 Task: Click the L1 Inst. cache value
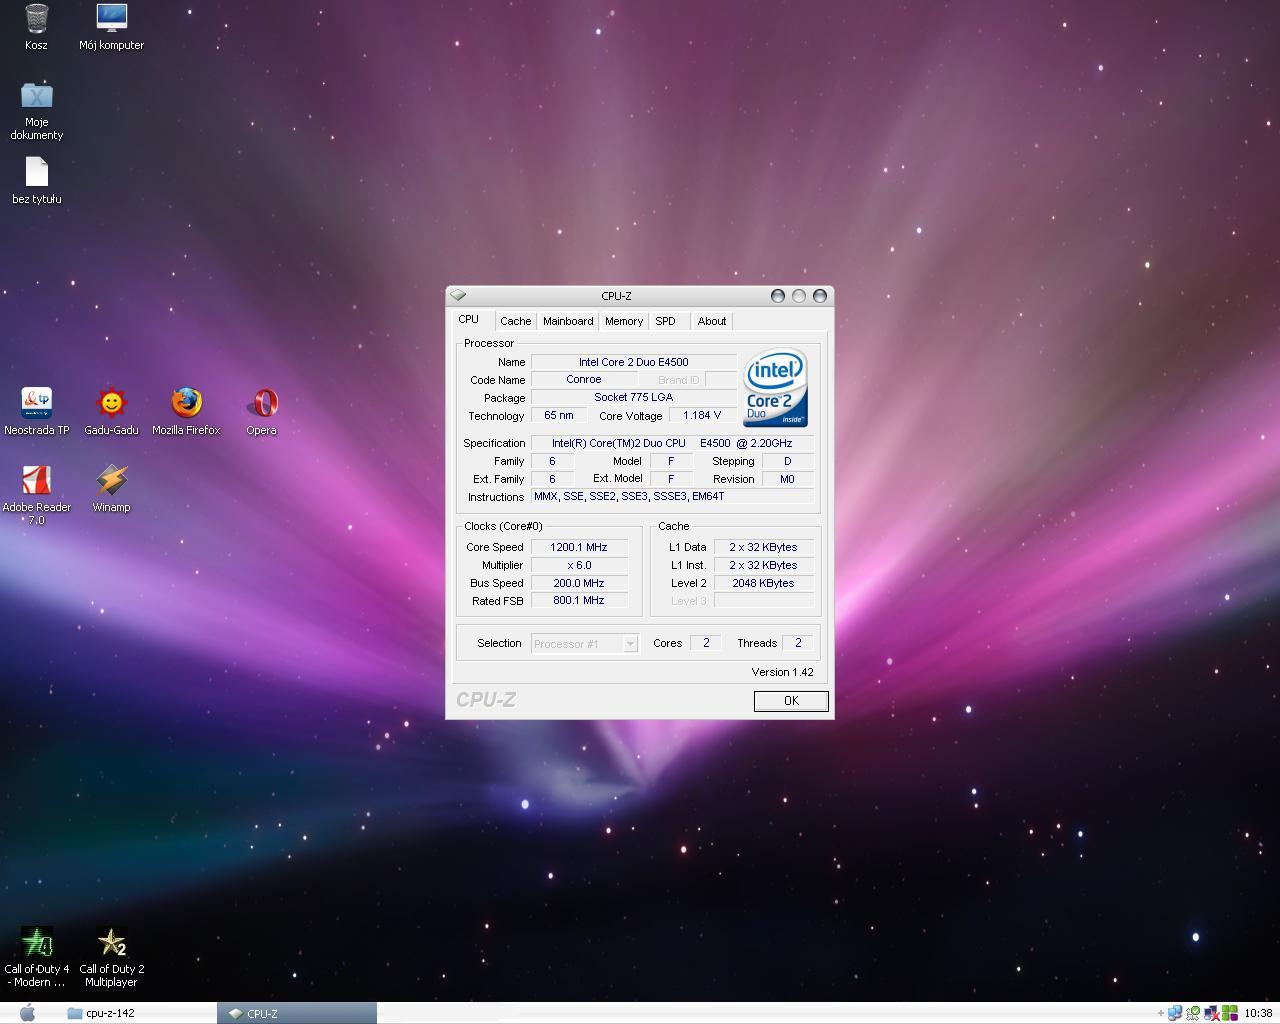point(763,565)
